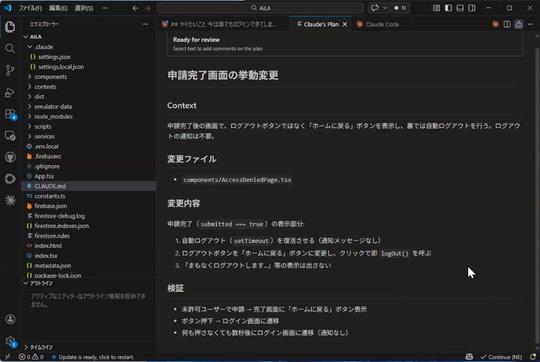Screen dimensions: 540x362
Task: Open the Run and Debug view
Action: click(10, 92)
